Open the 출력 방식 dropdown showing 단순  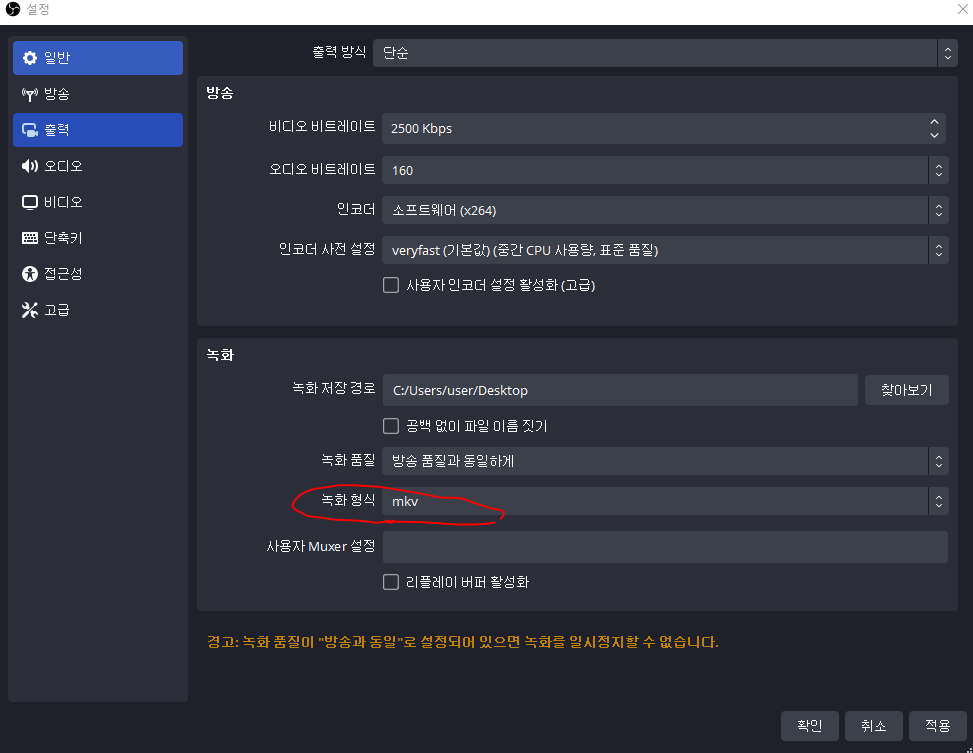click(665, 53)
